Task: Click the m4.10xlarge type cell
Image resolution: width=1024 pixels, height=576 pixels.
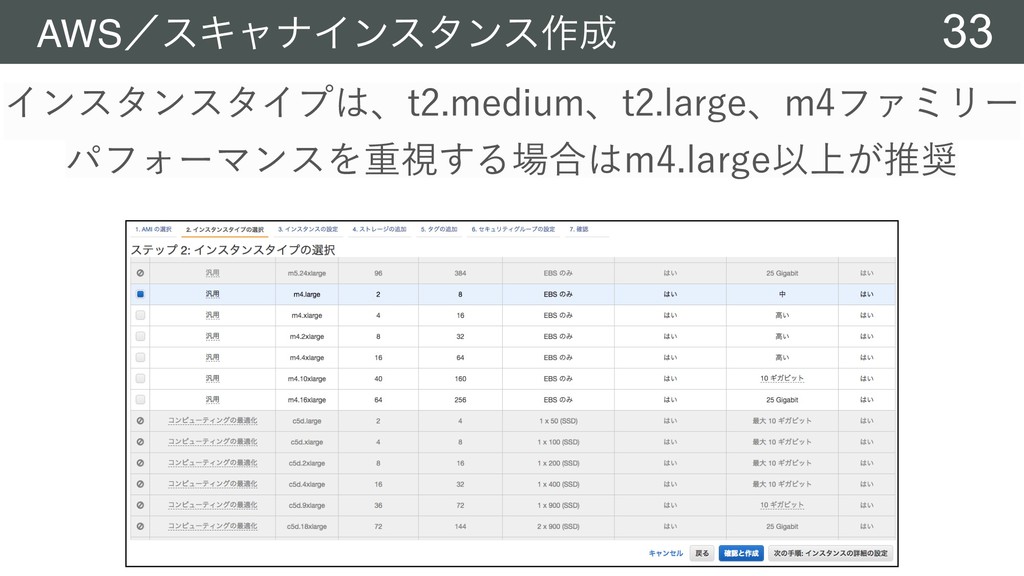Action: click(307, 379)
